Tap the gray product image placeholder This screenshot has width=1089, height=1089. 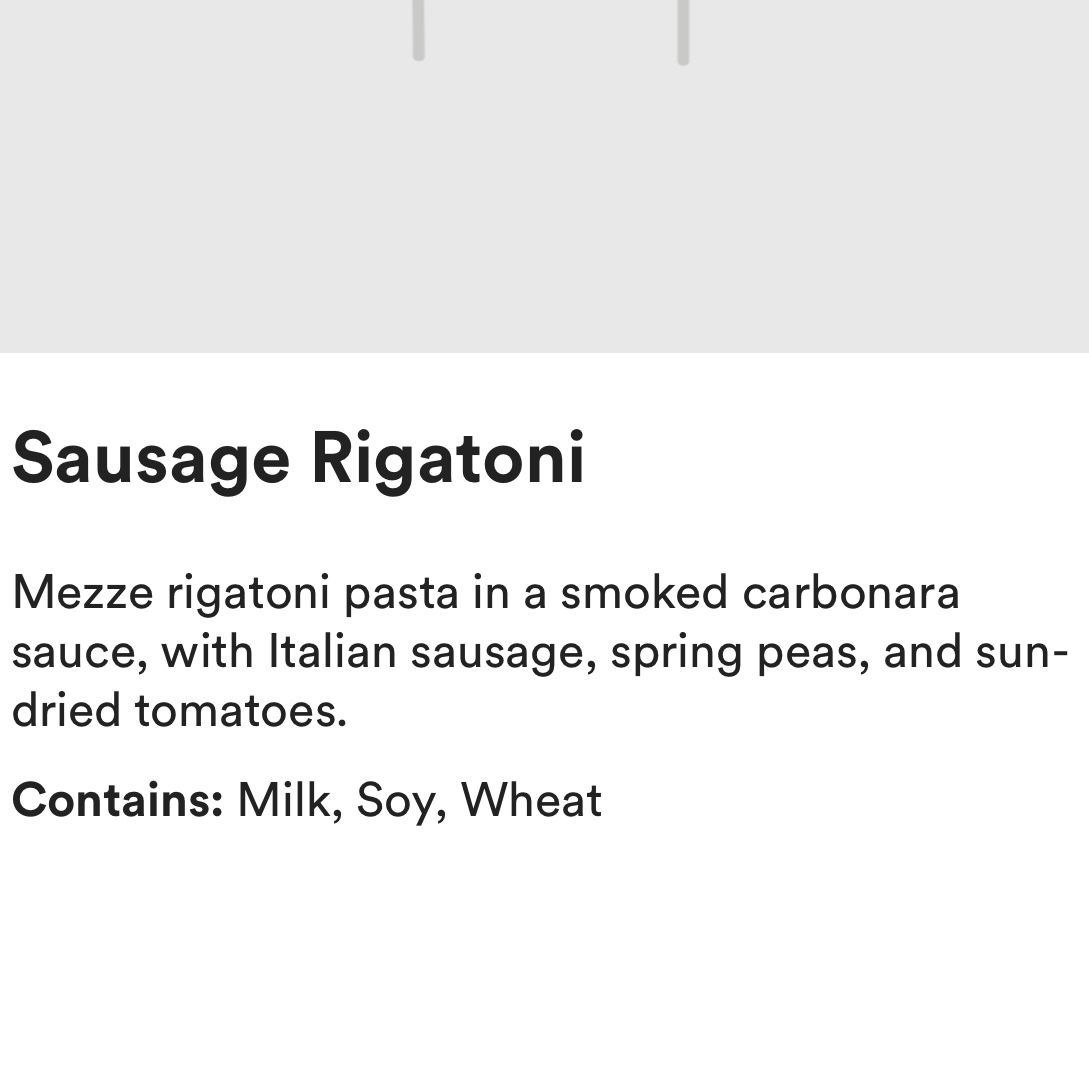(x=544, y=176)
